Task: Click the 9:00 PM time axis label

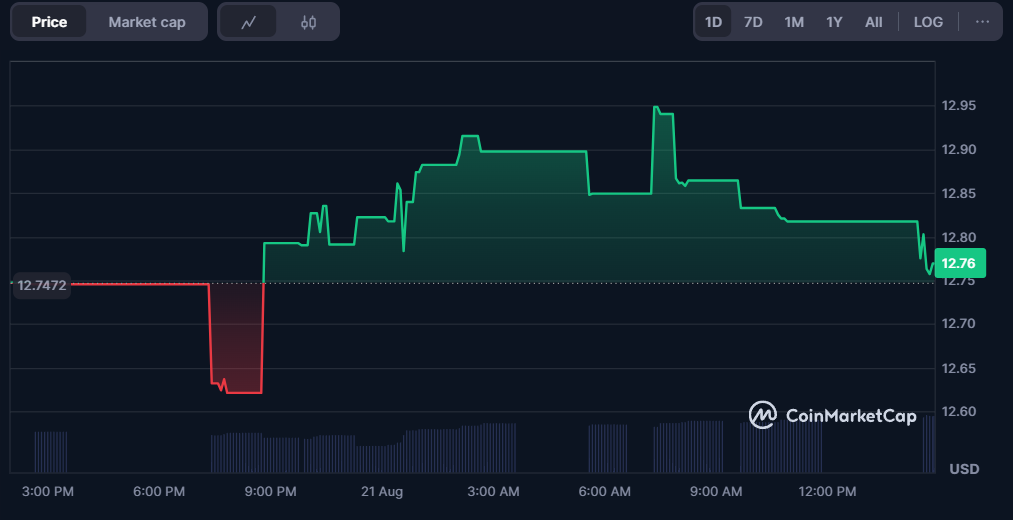Action: pos(271,492)
